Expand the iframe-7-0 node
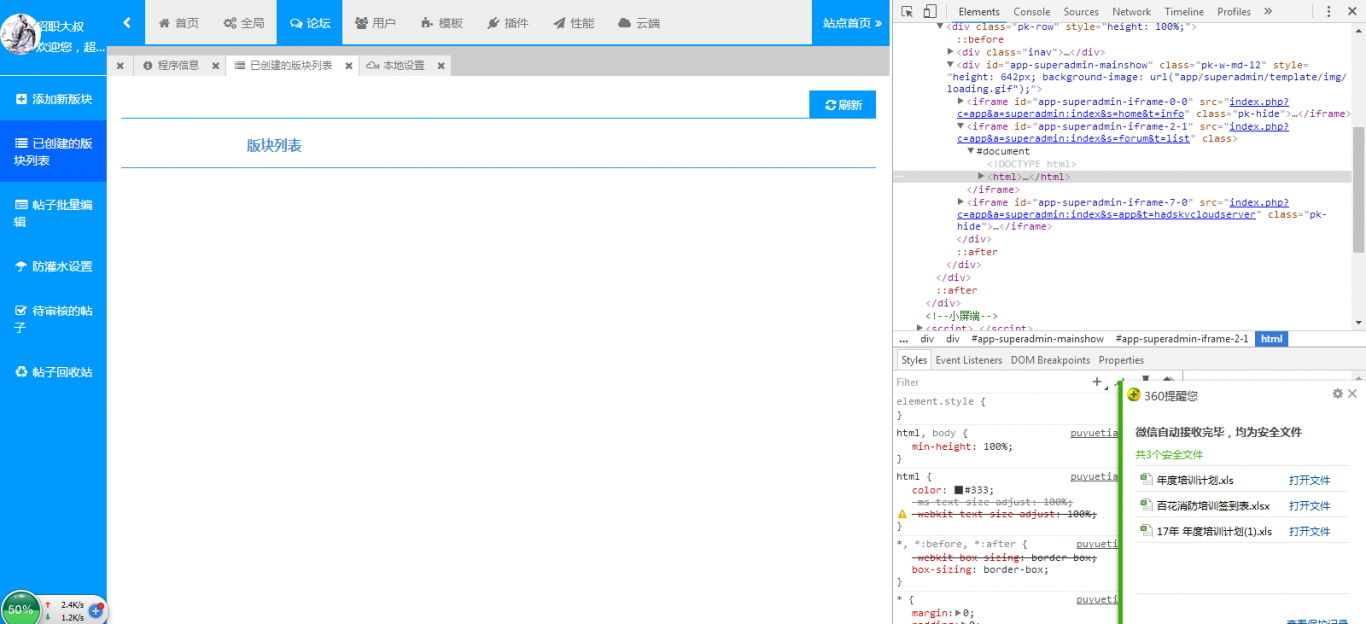This screenshot has width=1366, height=624. 961,202
